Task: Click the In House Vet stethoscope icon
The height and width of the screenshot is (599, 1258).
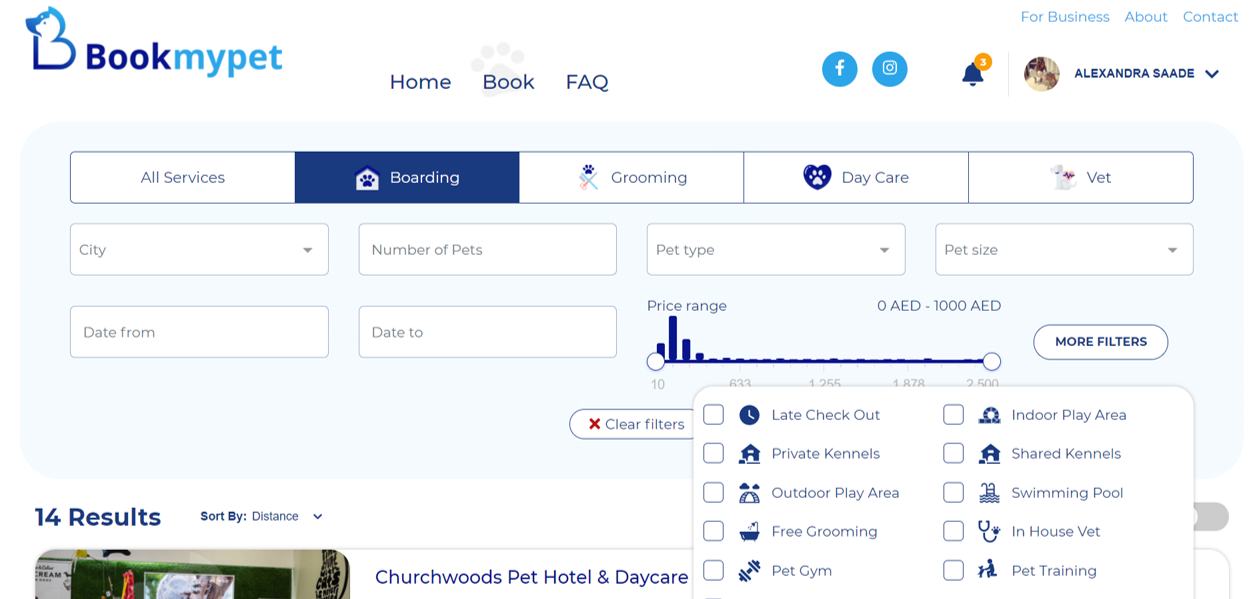Action: click(x=989, y=532)
